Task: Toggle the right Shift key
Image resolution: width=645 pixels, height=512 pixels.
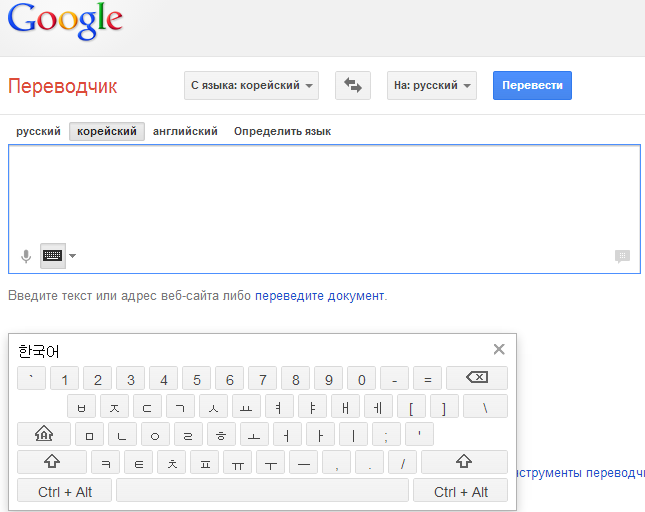Action: coord(464,461)
